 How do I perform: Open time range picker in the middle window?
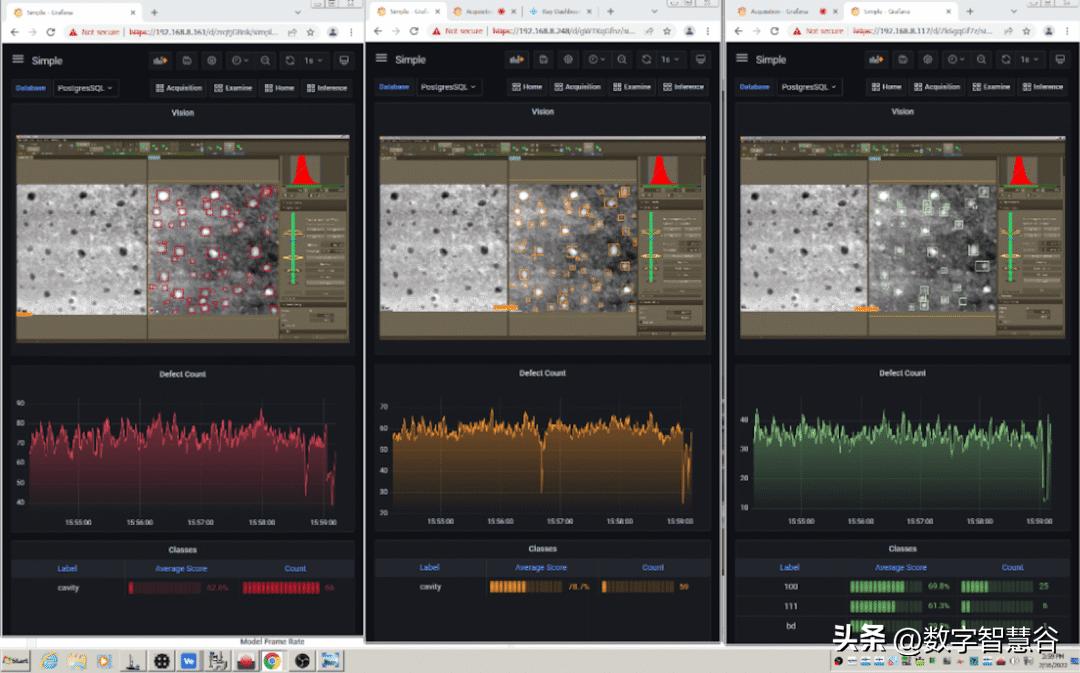coord(596,59)
